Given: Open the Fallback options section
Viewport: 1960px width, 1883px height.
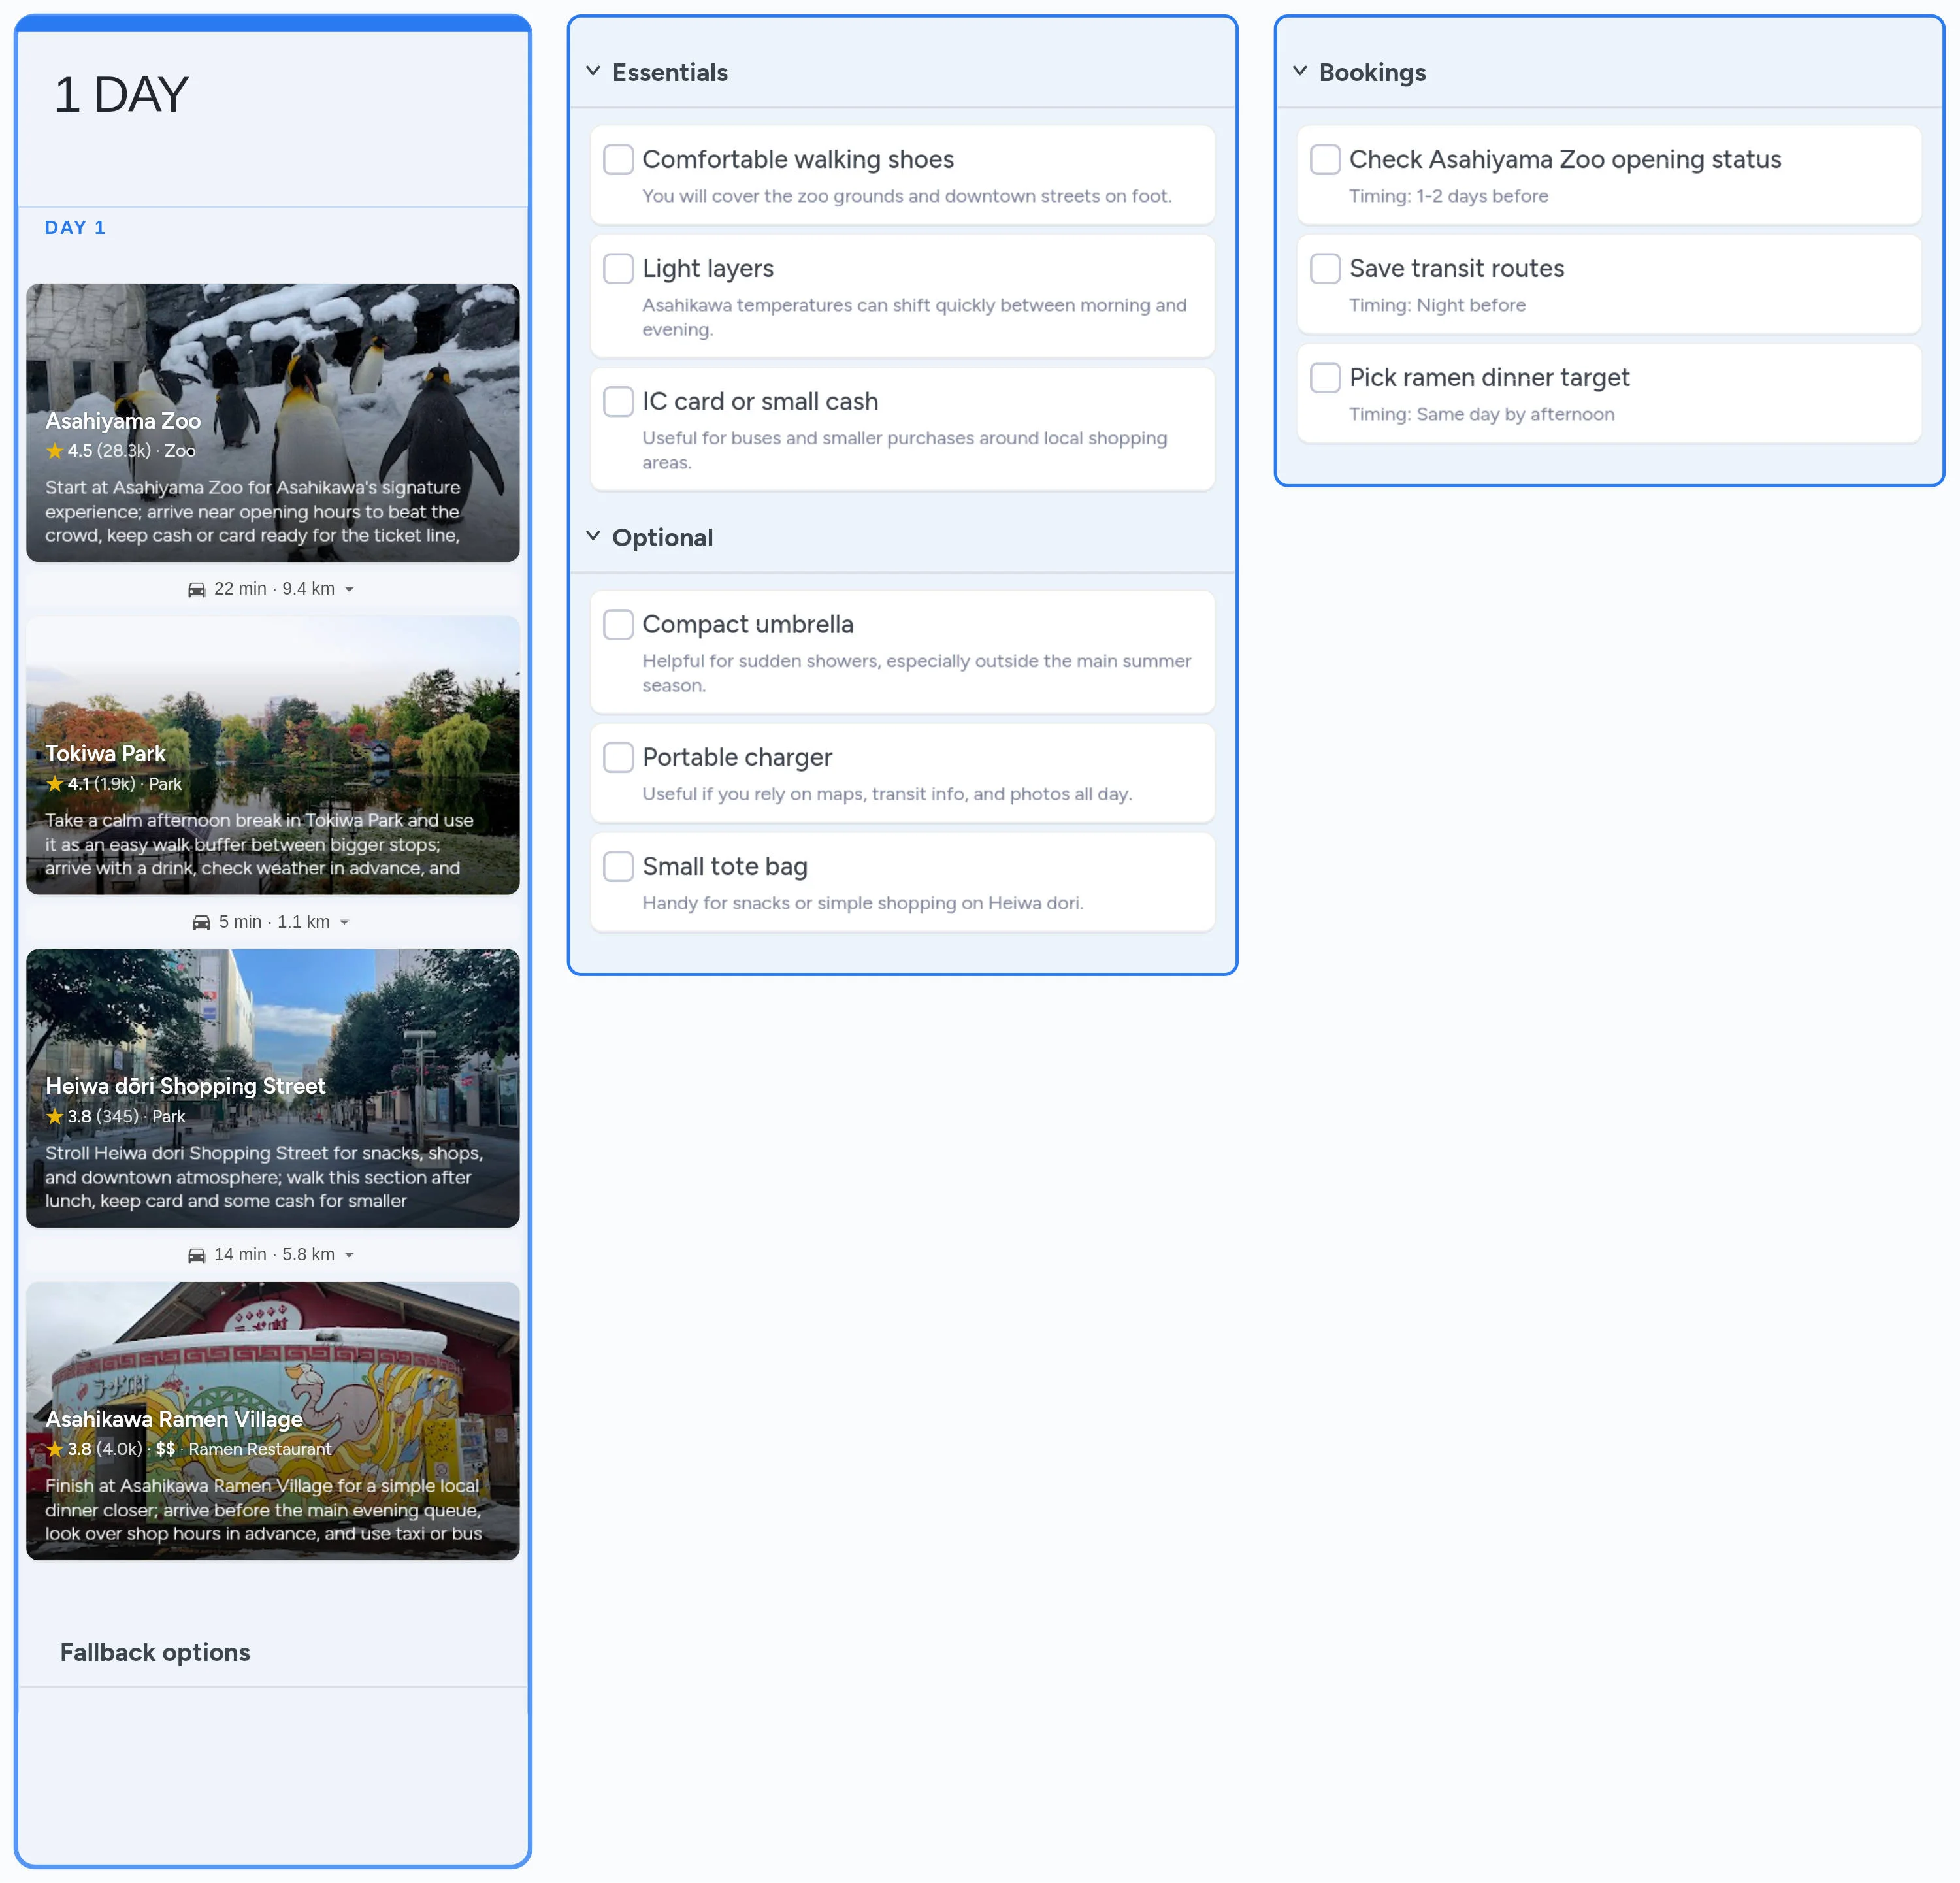Looking at the screenshot, I should coord(155,1652).
